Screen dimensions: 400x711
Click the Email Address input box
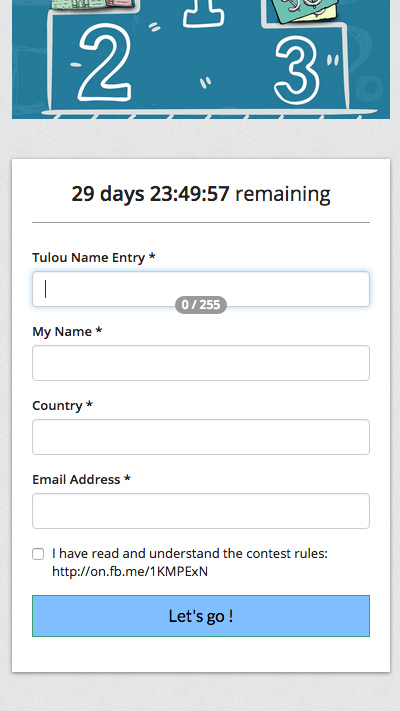[201, 511]
